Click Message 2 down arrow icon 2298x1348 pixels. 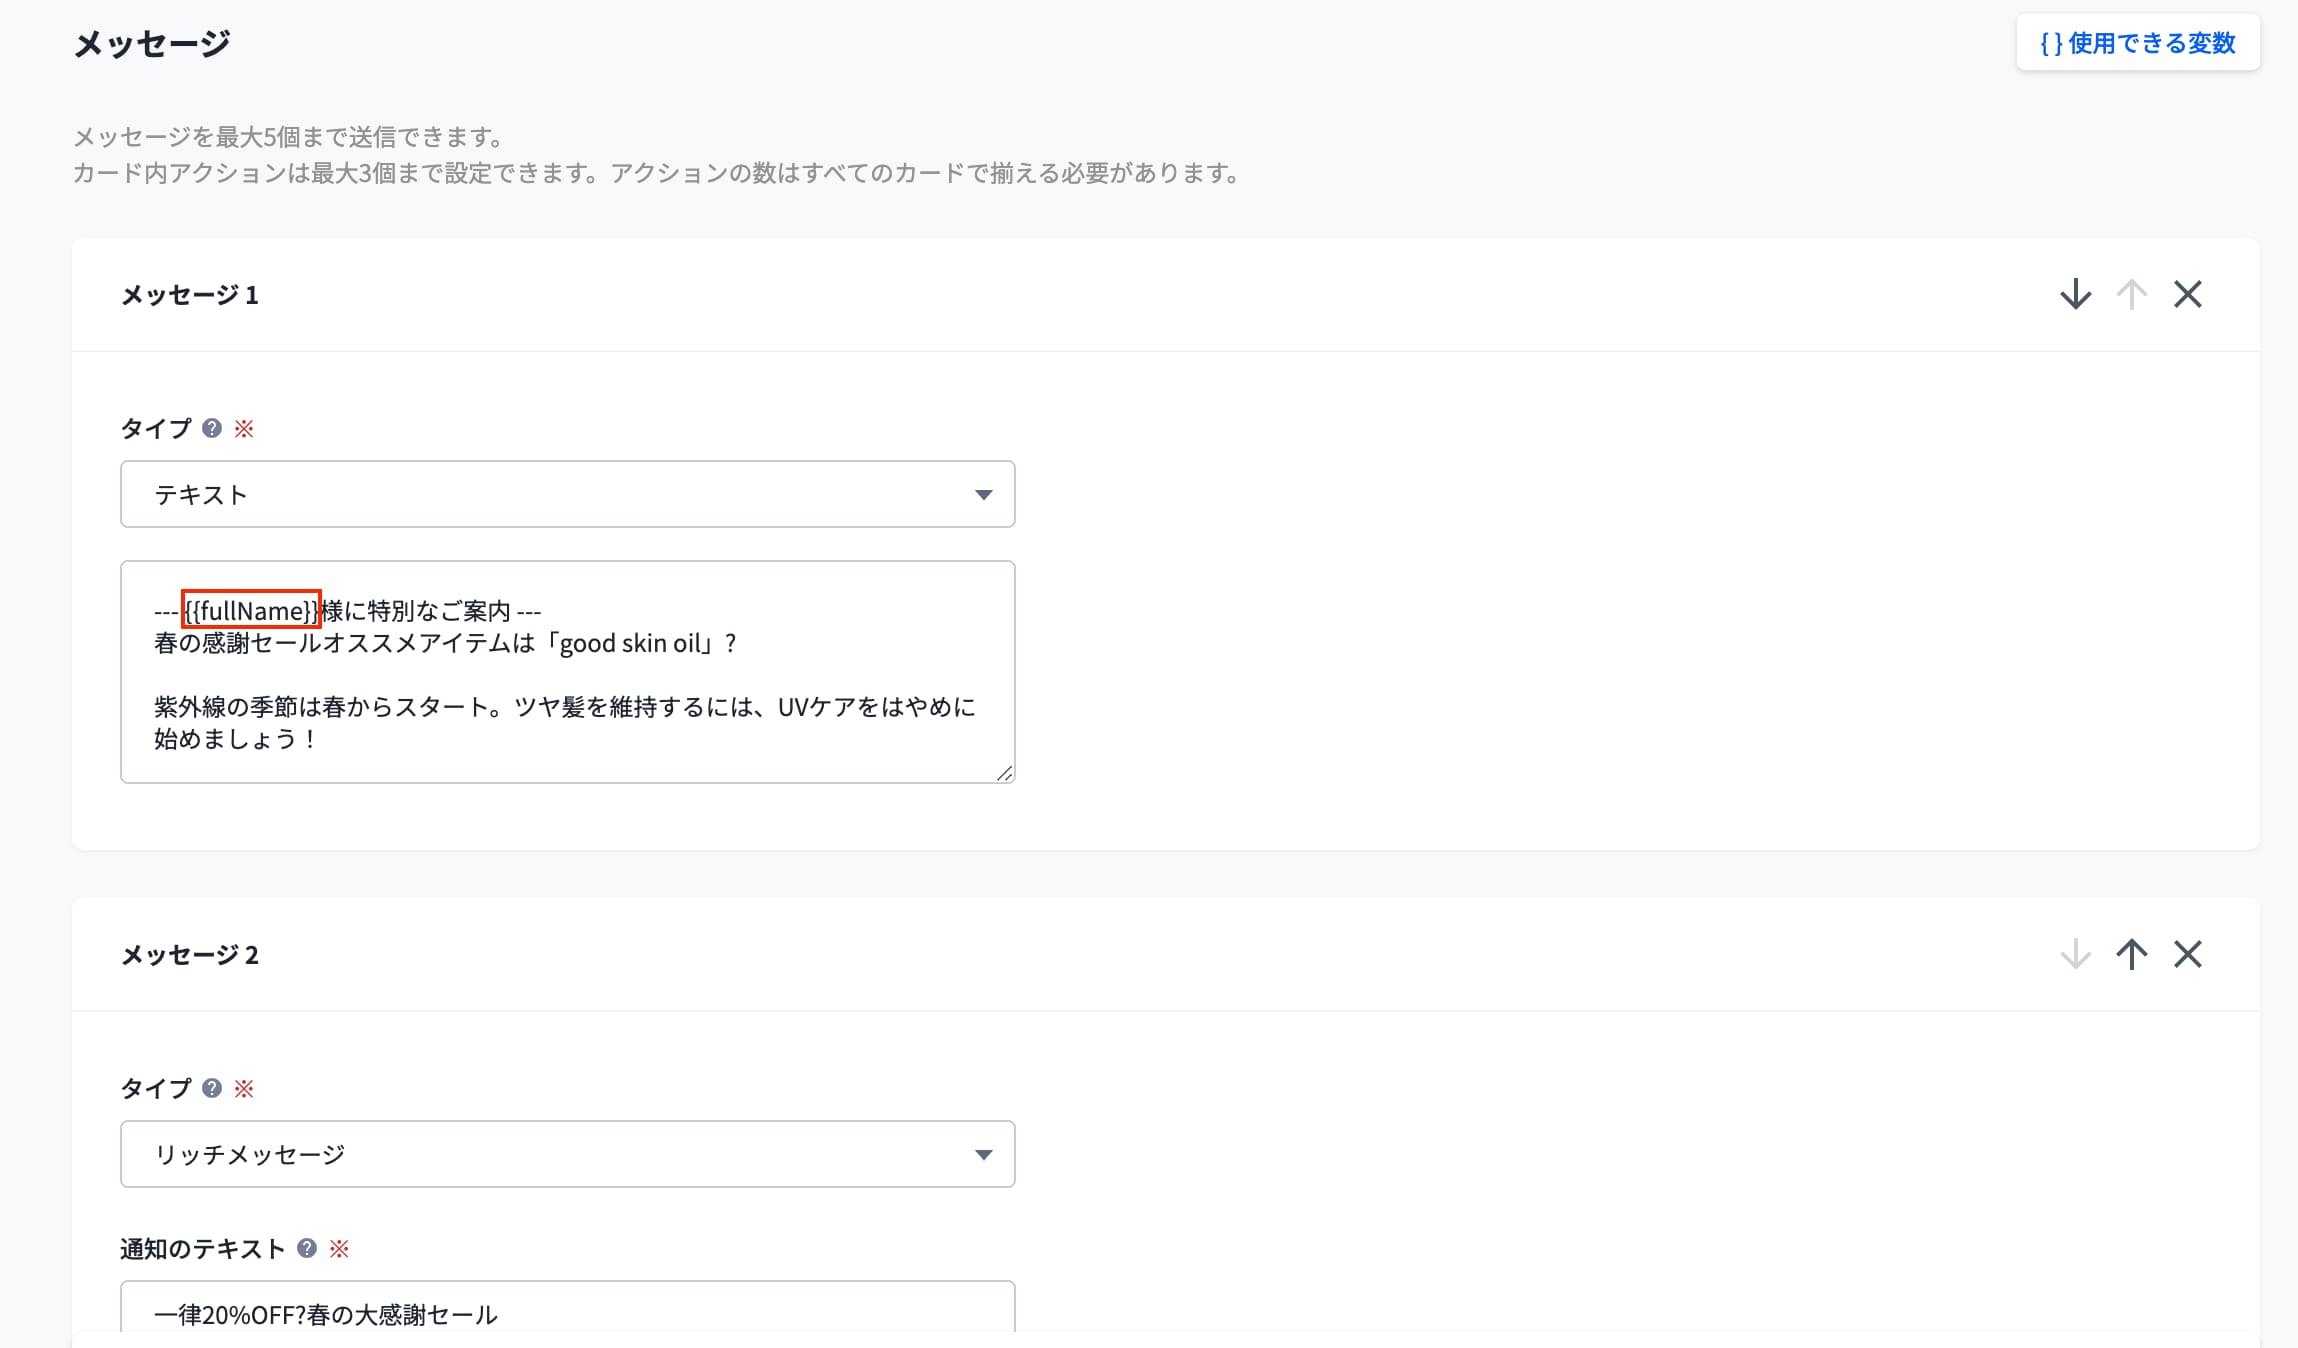[x=2075, y=954]
